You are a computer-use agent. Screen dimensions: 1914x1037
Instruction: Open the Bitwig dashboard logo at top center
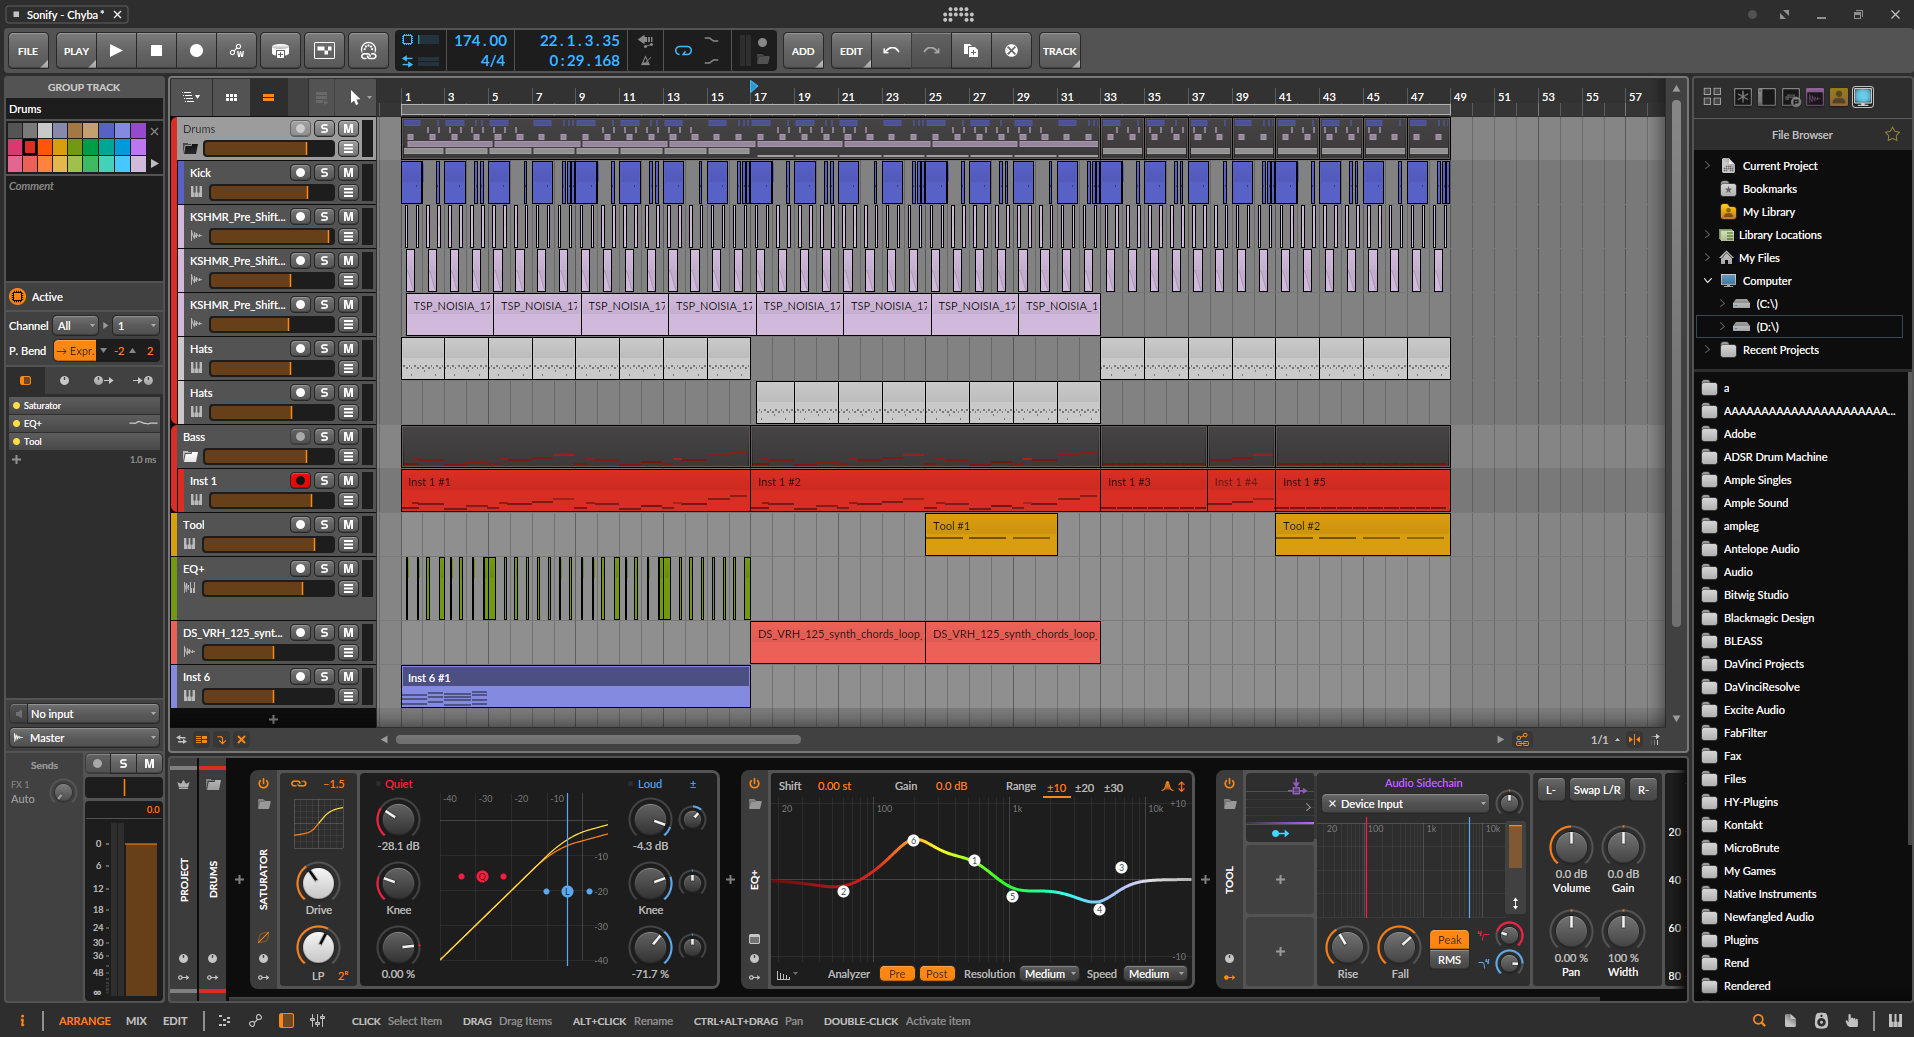(x=957, y=14)
